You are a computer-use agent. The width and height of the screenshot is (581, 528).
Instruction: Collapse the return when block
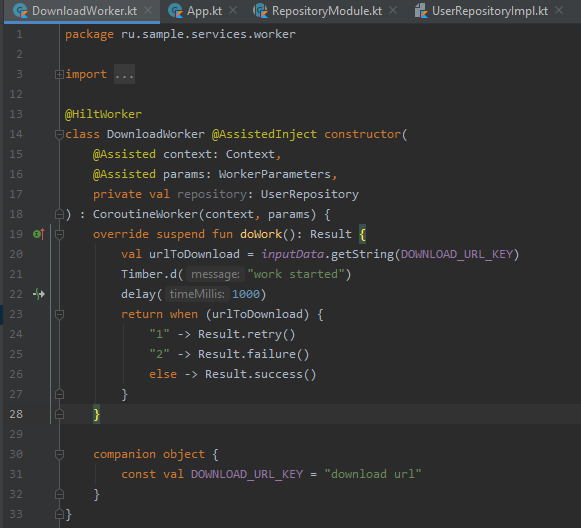tap(59, 314)
